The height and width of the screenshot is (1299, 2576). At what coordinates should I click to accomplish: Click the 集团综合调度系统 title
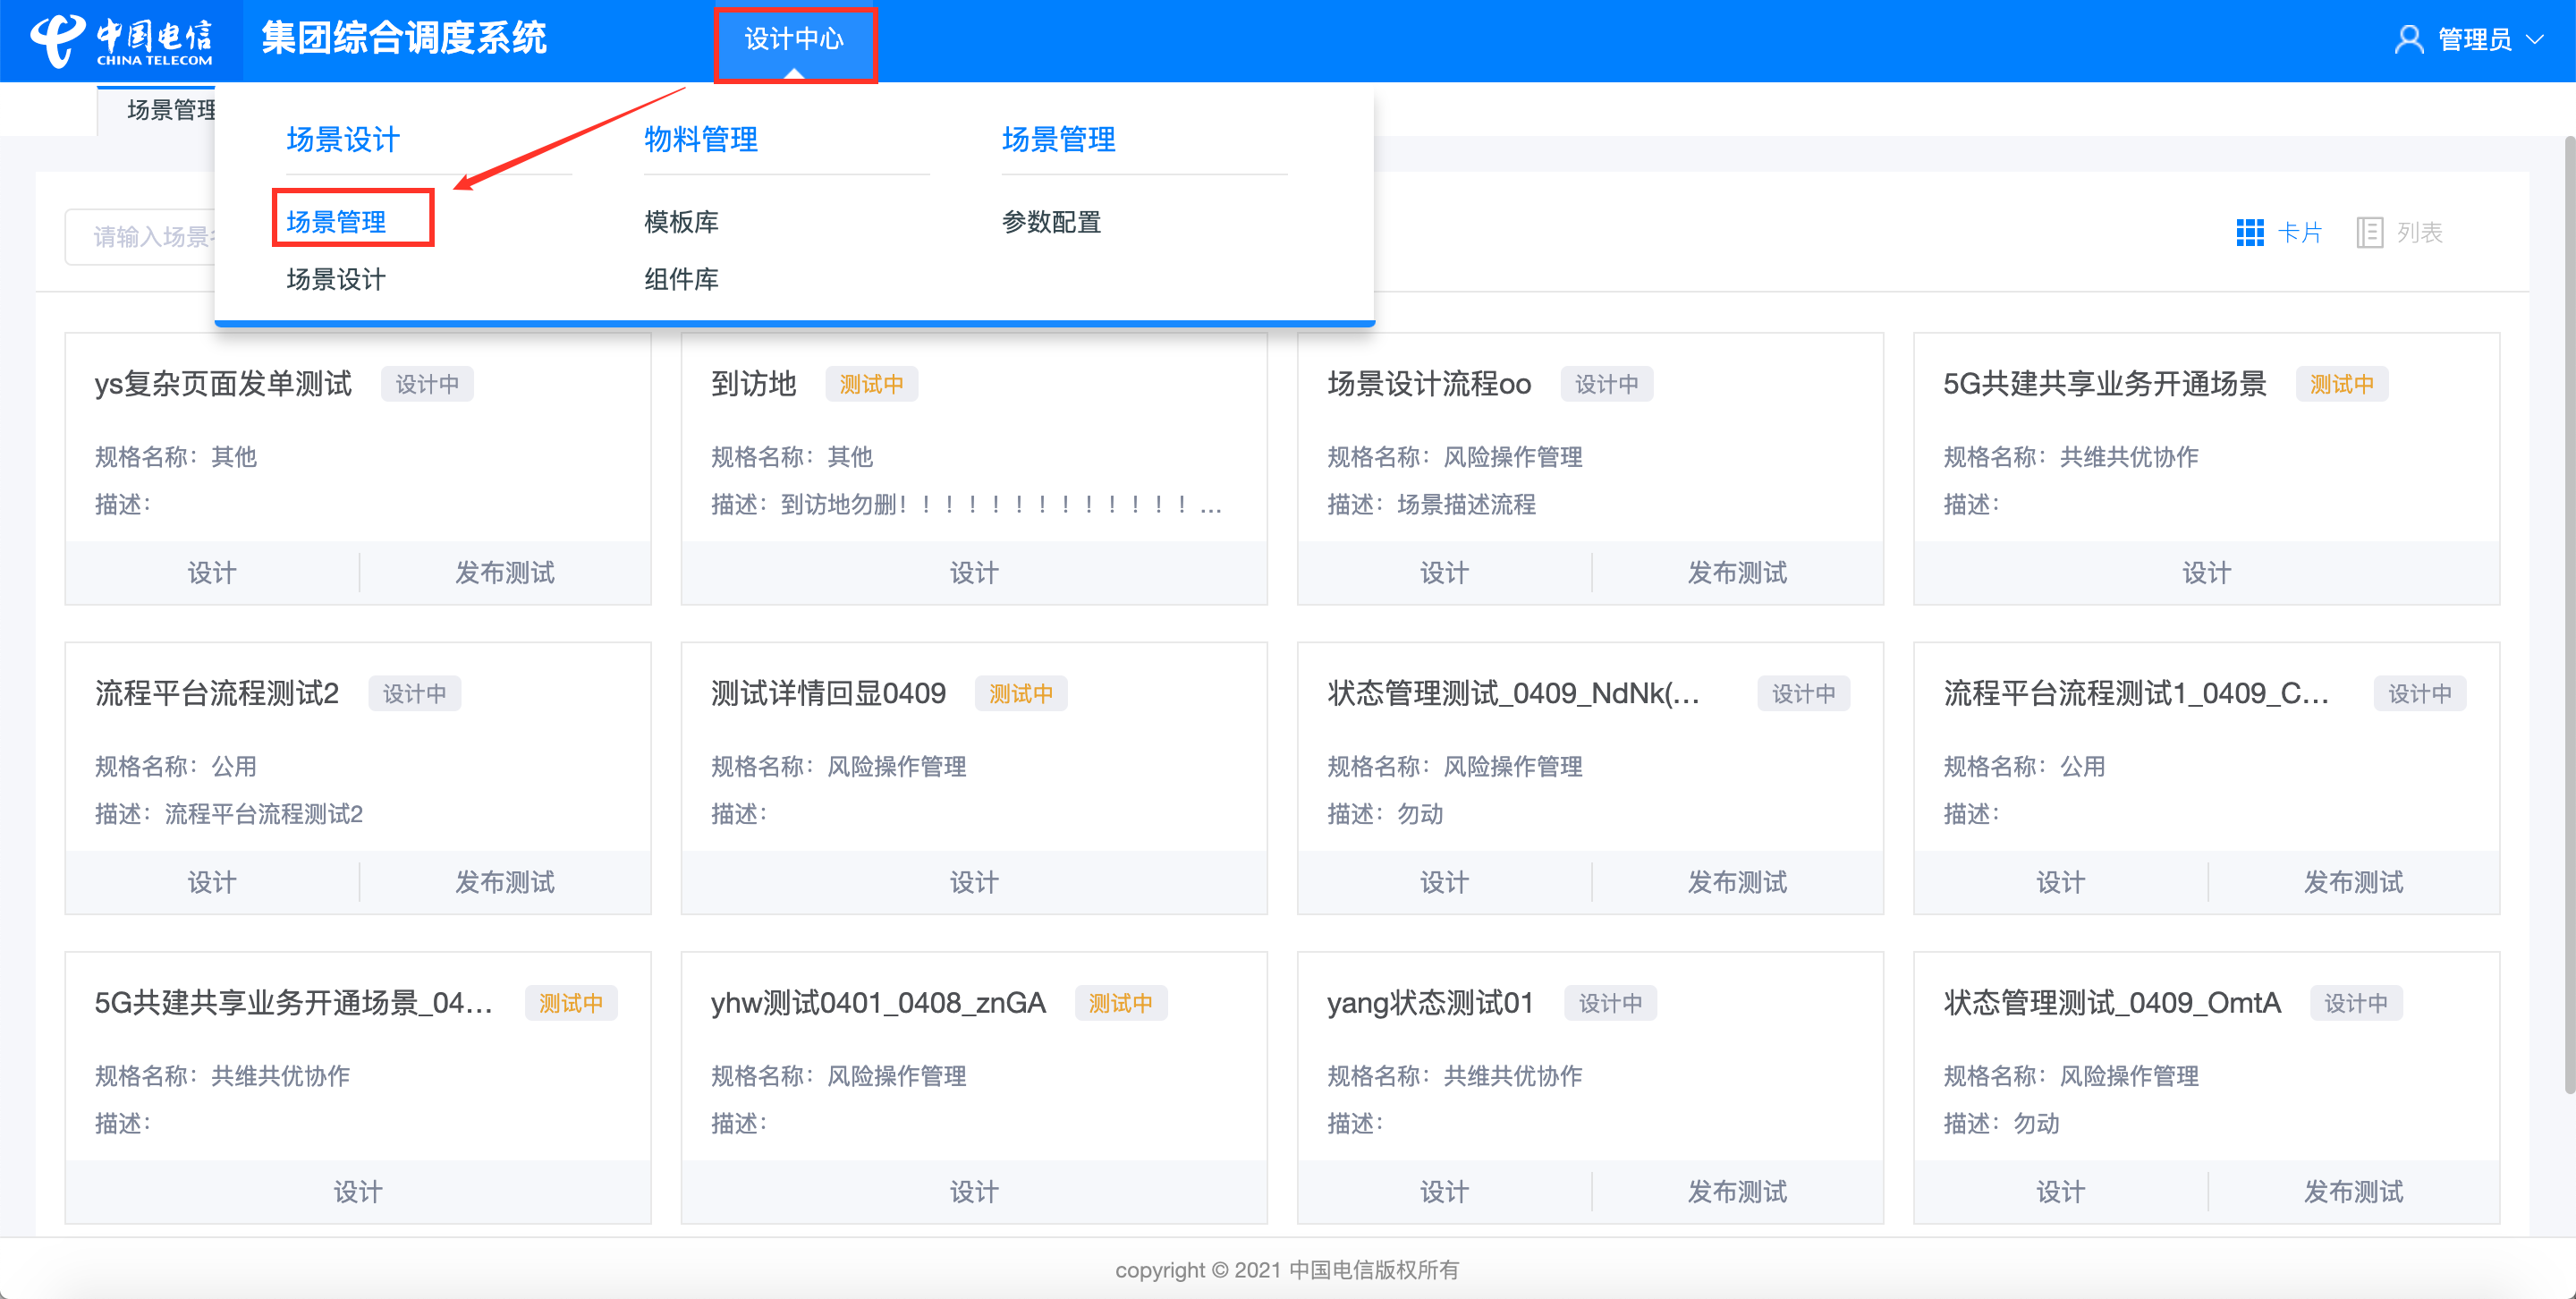[404, 39]
